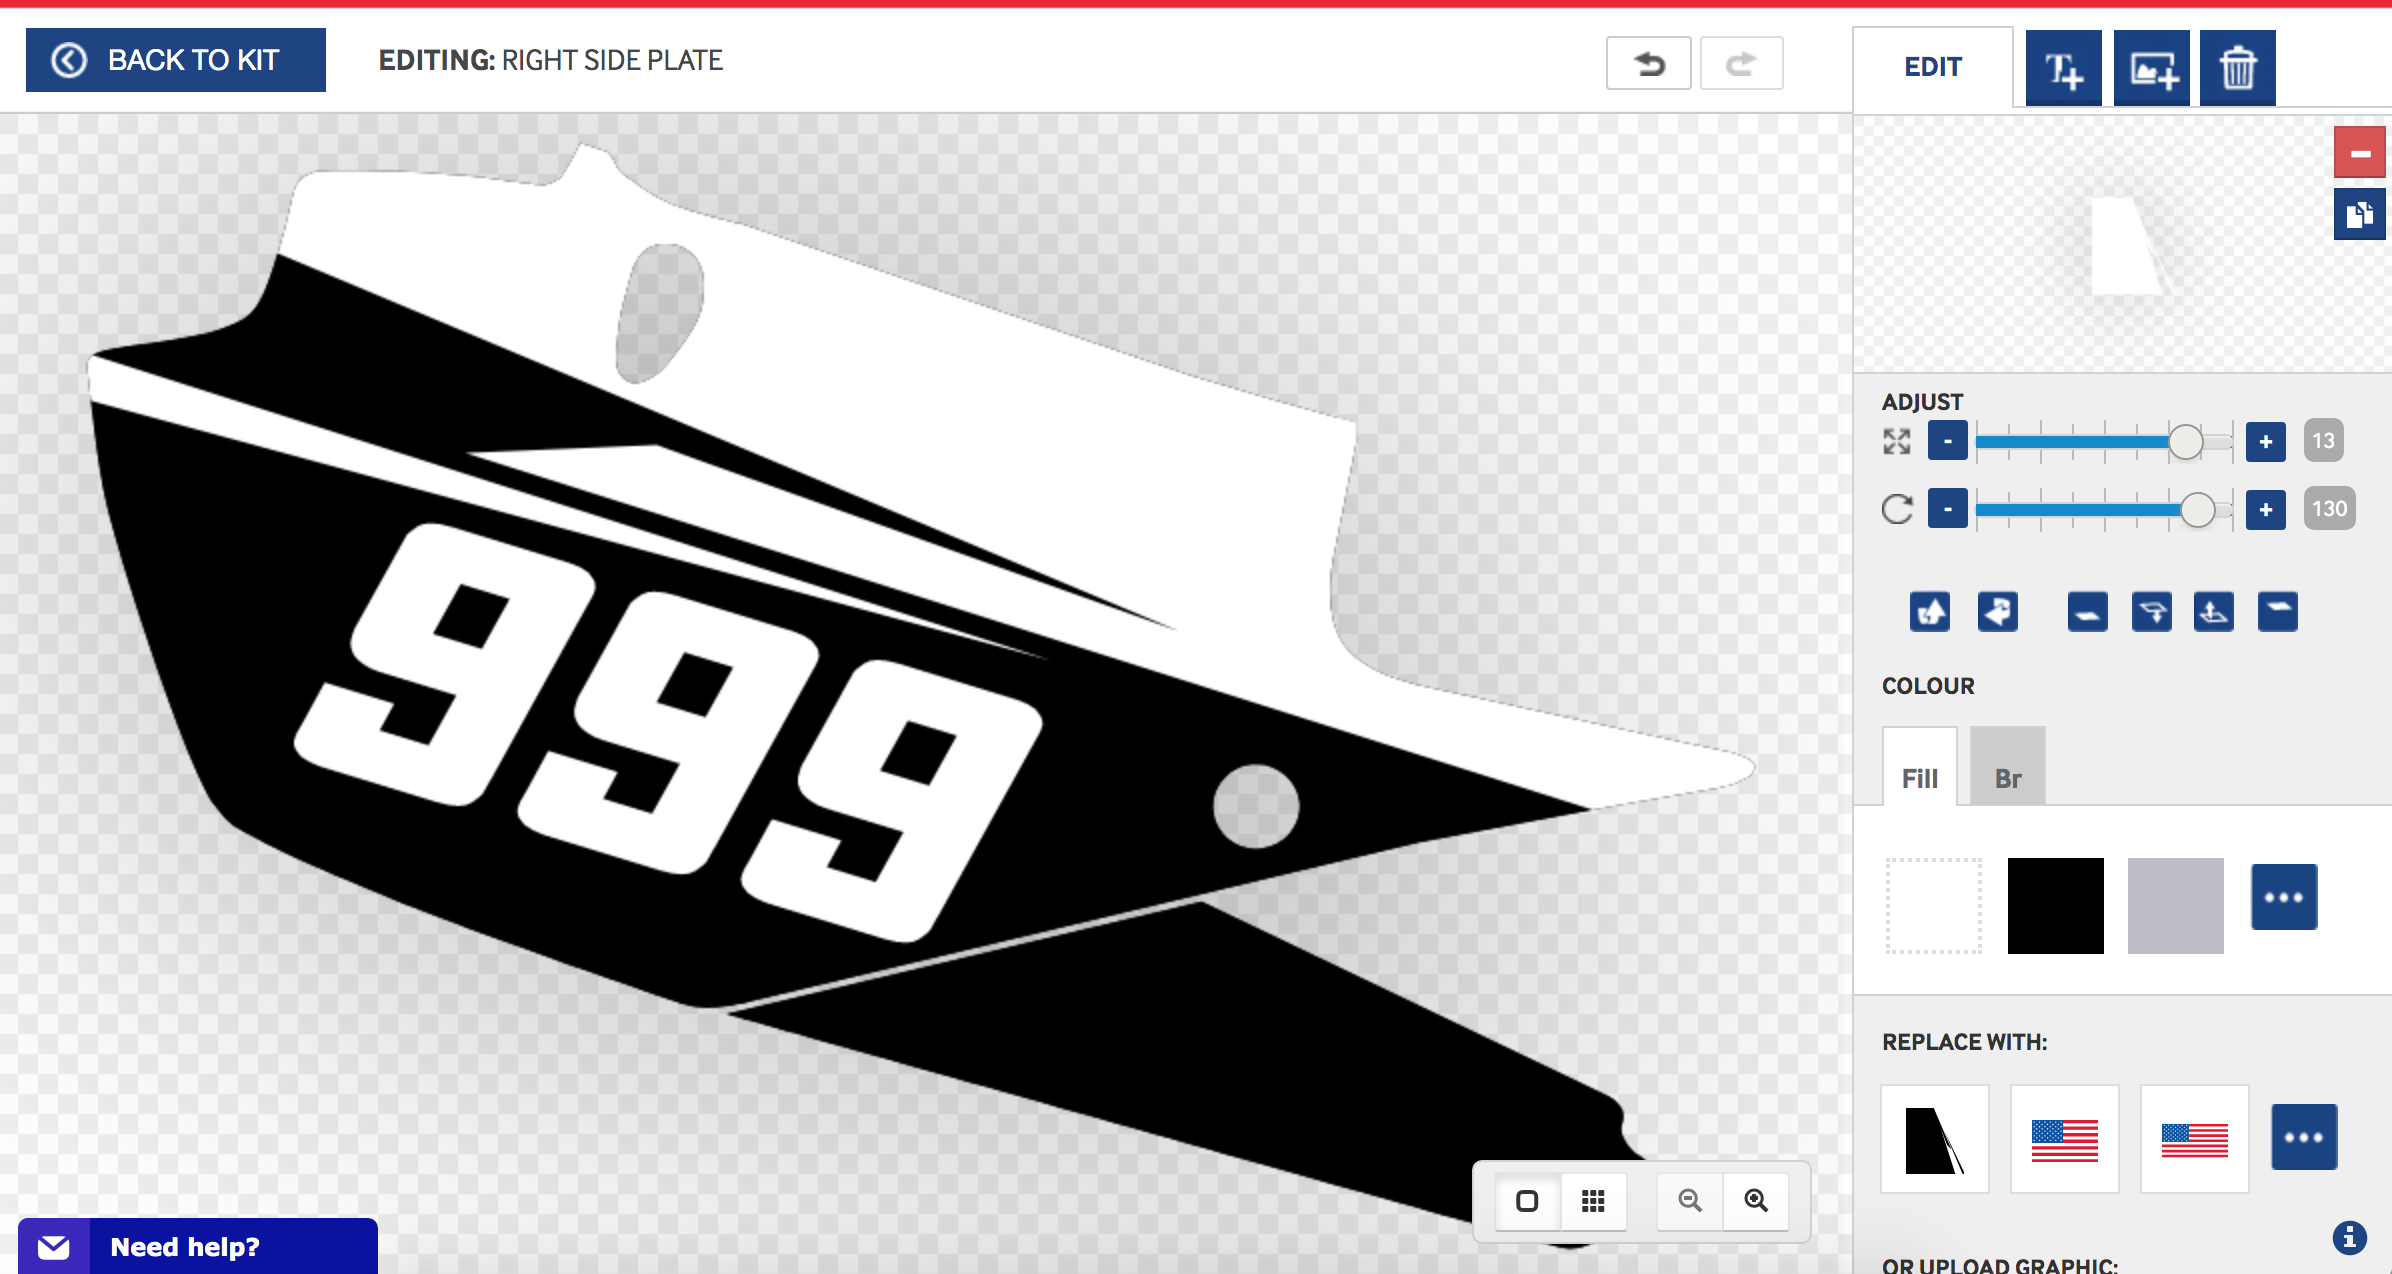Click the trash delete icon
Viewport: 2392px width, 1274px height.
click(x=2237, y=68)
